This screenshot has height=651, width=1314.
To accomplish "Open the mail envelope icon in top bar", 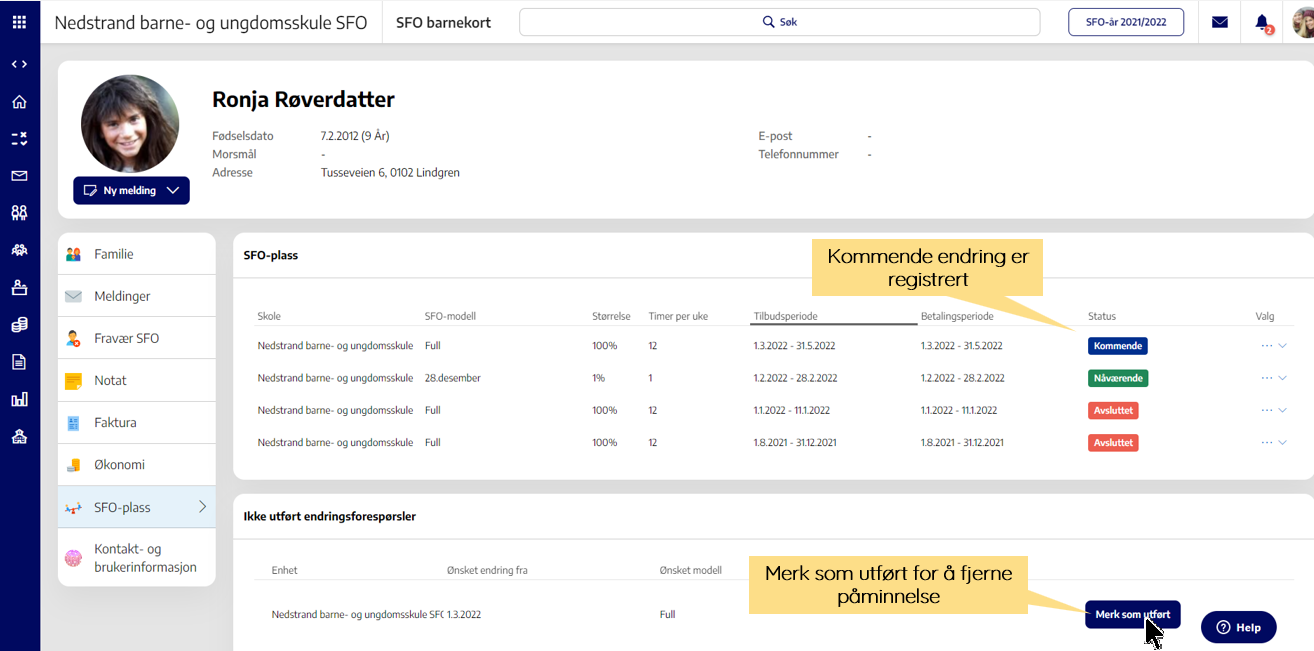I will tap(1220, 21).
